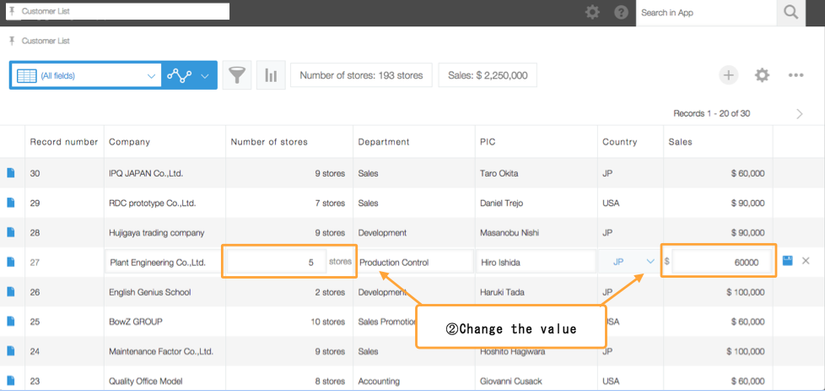Open the JP country dropdown for record 27

[x=629, y=262]
